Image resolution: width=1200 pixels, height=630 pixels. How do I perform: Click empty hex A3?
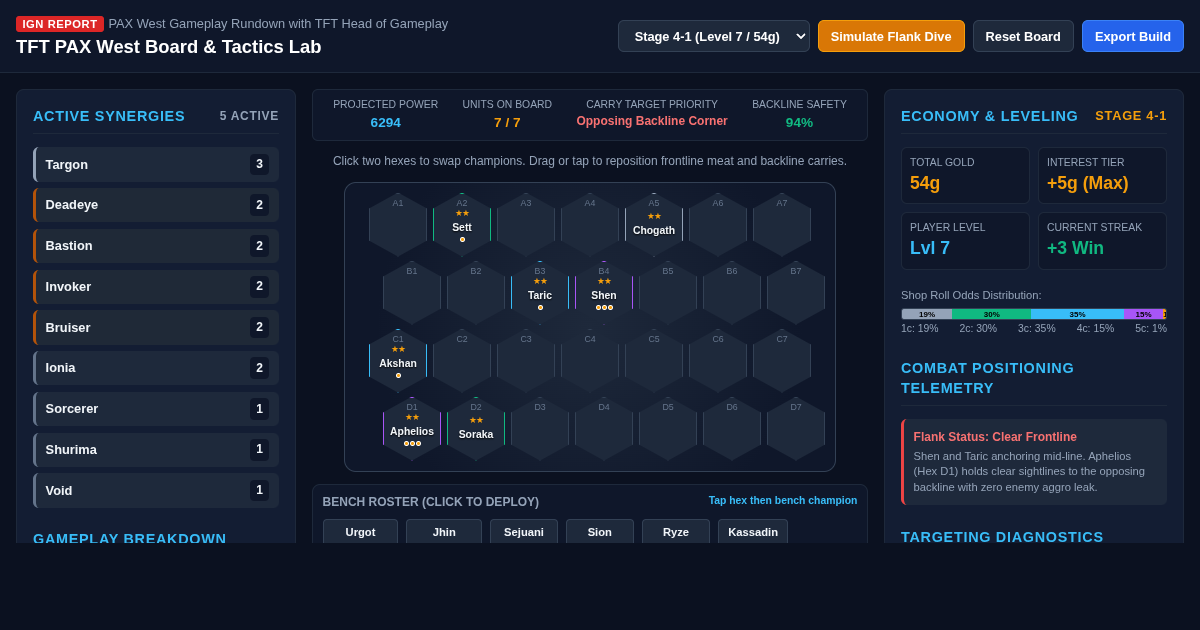pos(526,225)
